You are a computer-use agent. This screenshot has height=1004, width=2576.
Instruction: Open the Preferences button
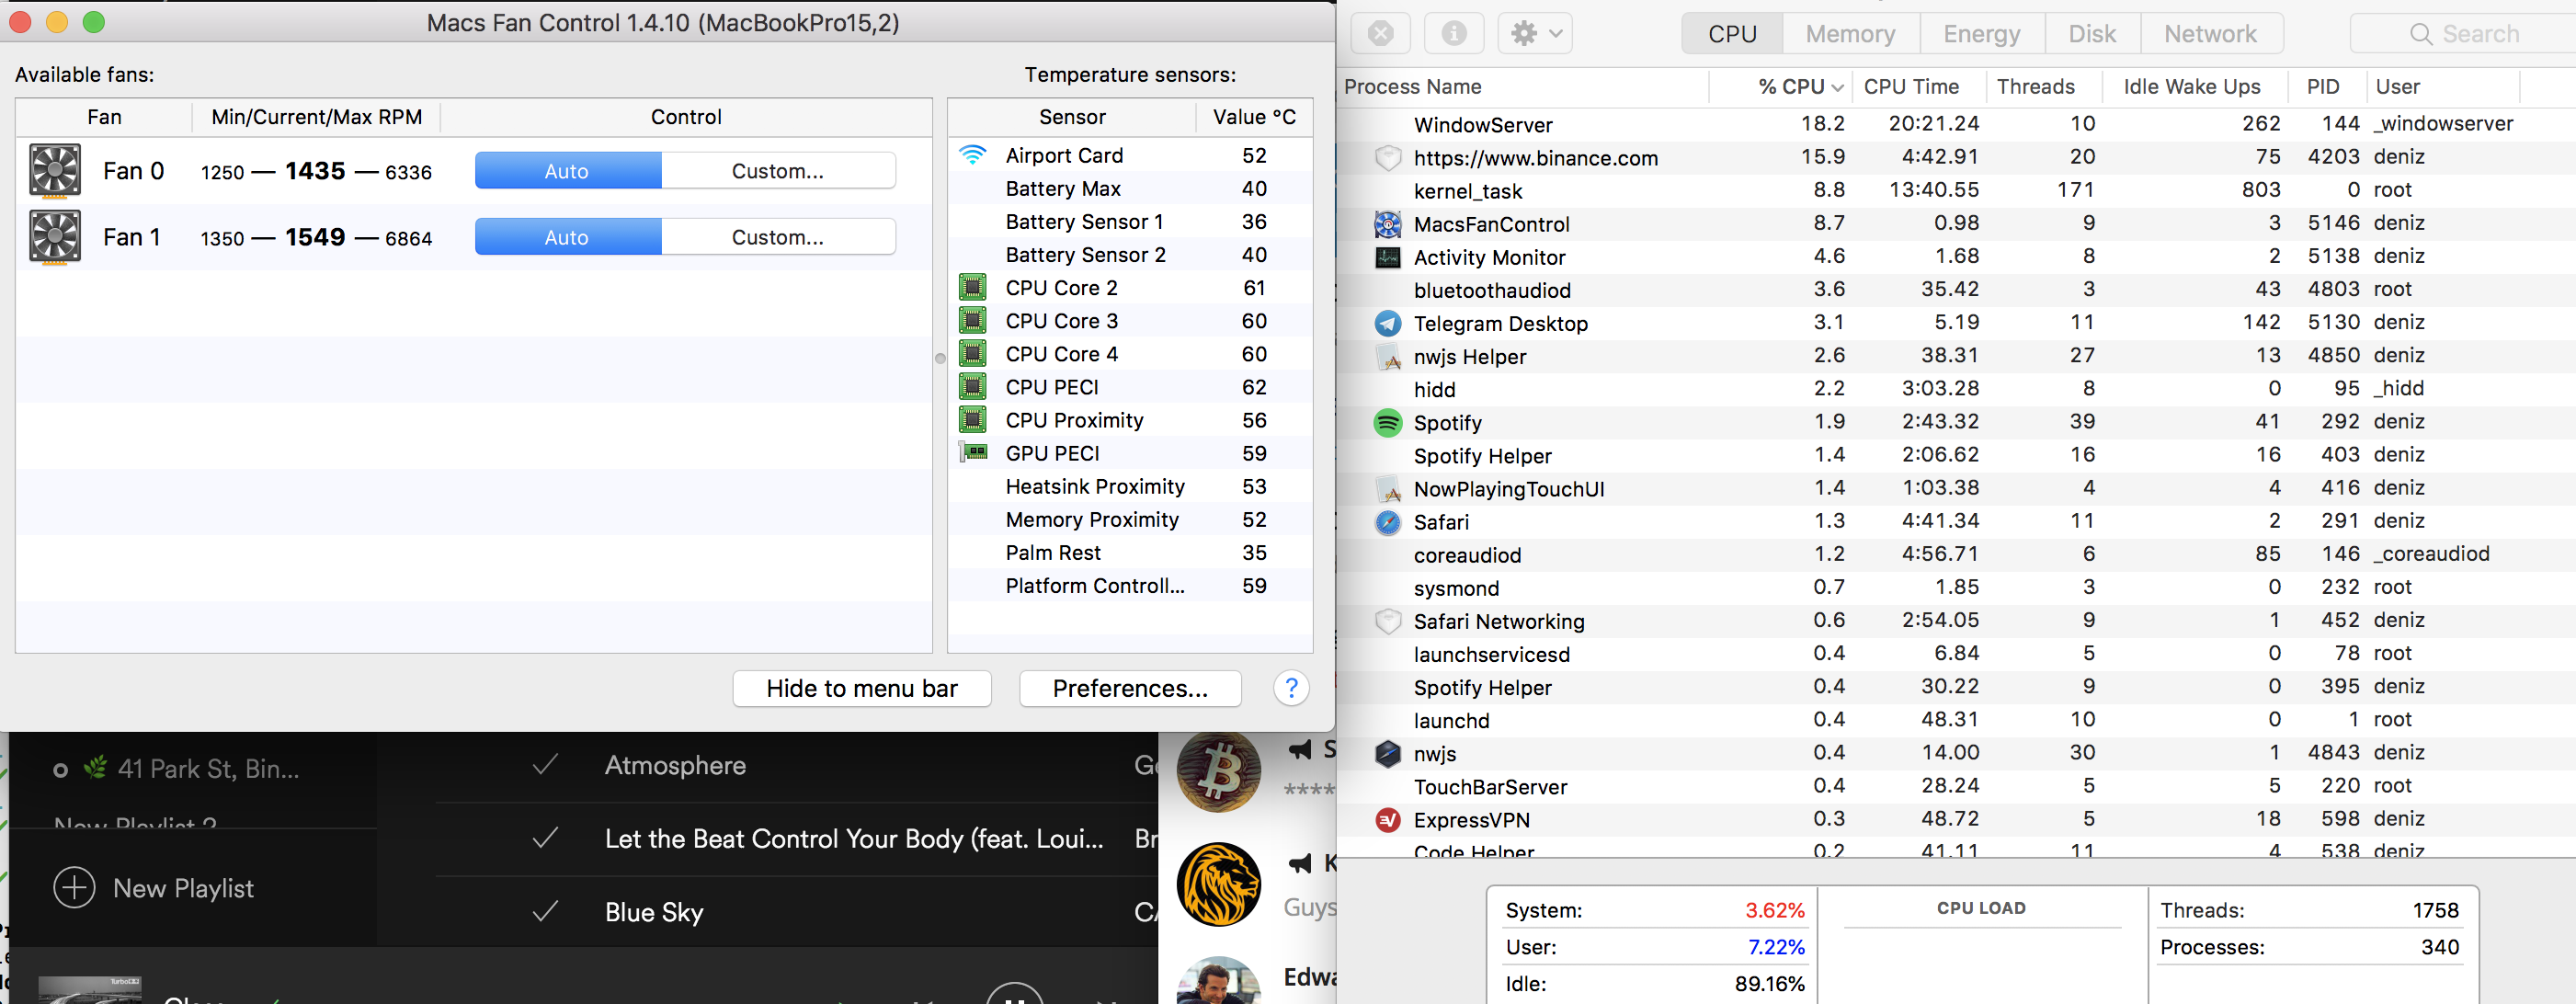click(1129, 688)
